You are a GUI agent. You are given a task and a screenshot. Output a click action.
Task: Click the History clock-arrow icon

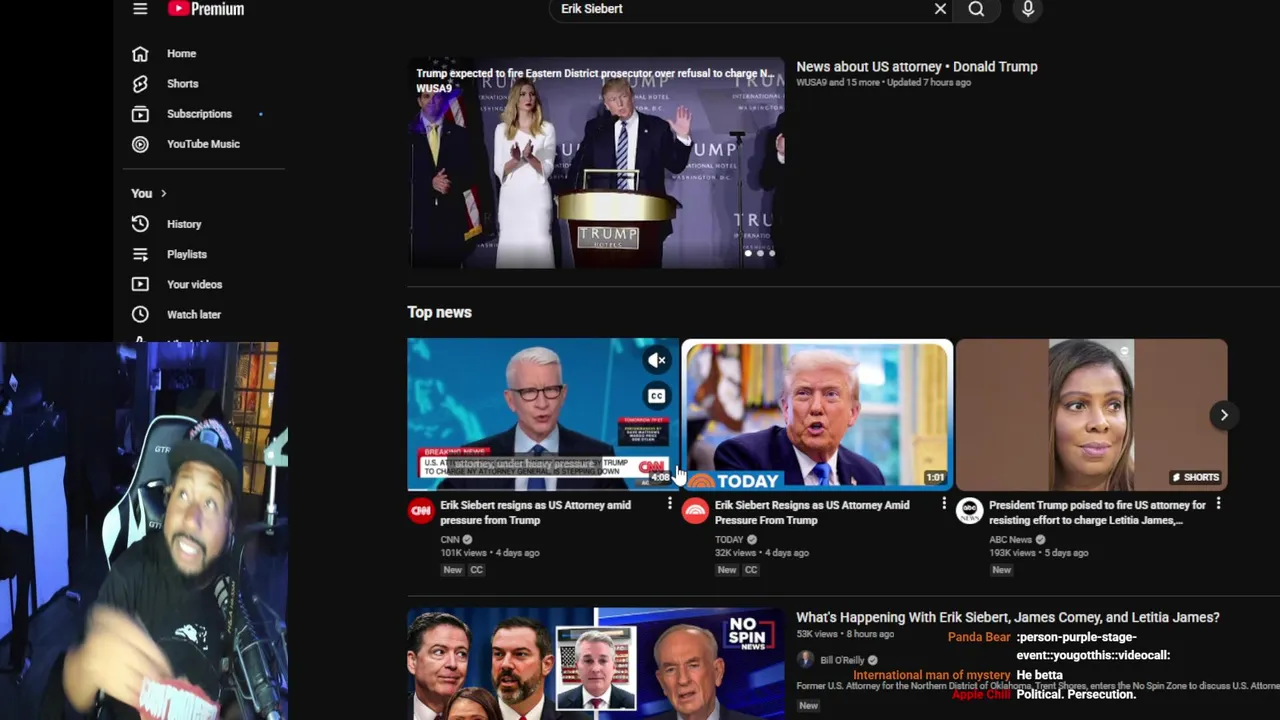(x=140, y=224)
